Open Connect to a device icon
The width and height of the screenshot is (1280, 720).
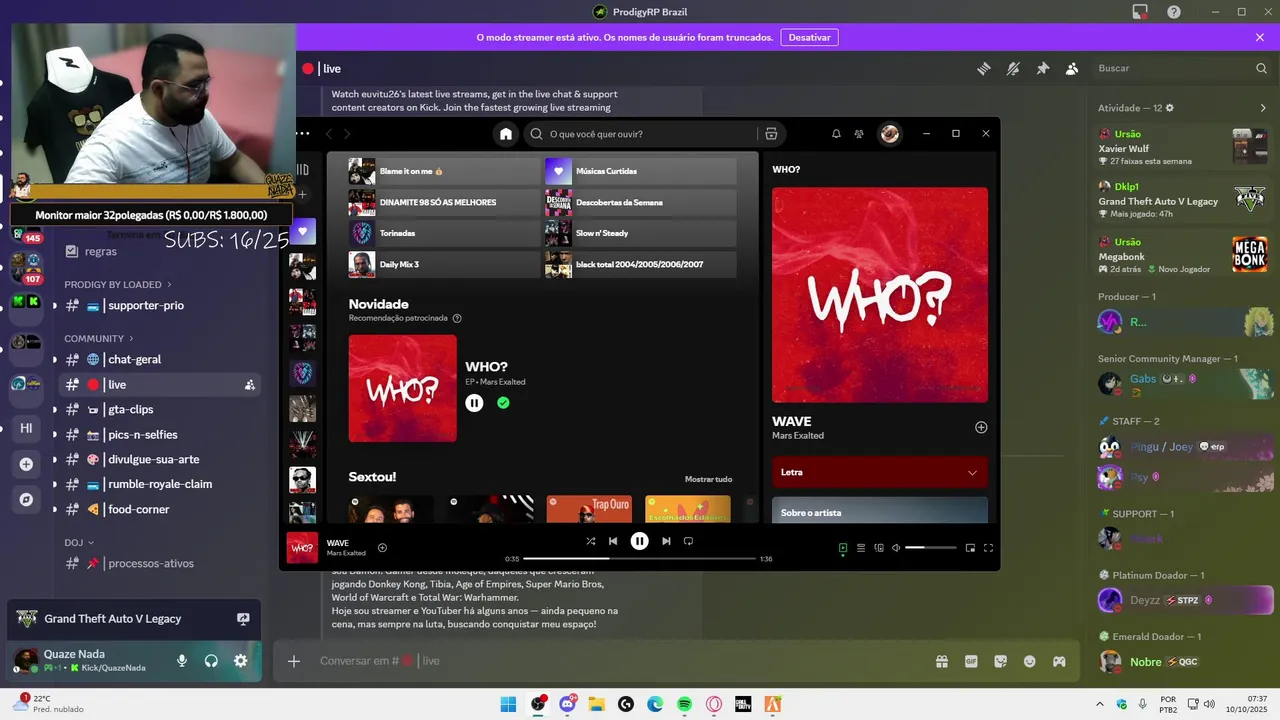tap(879, 548)
